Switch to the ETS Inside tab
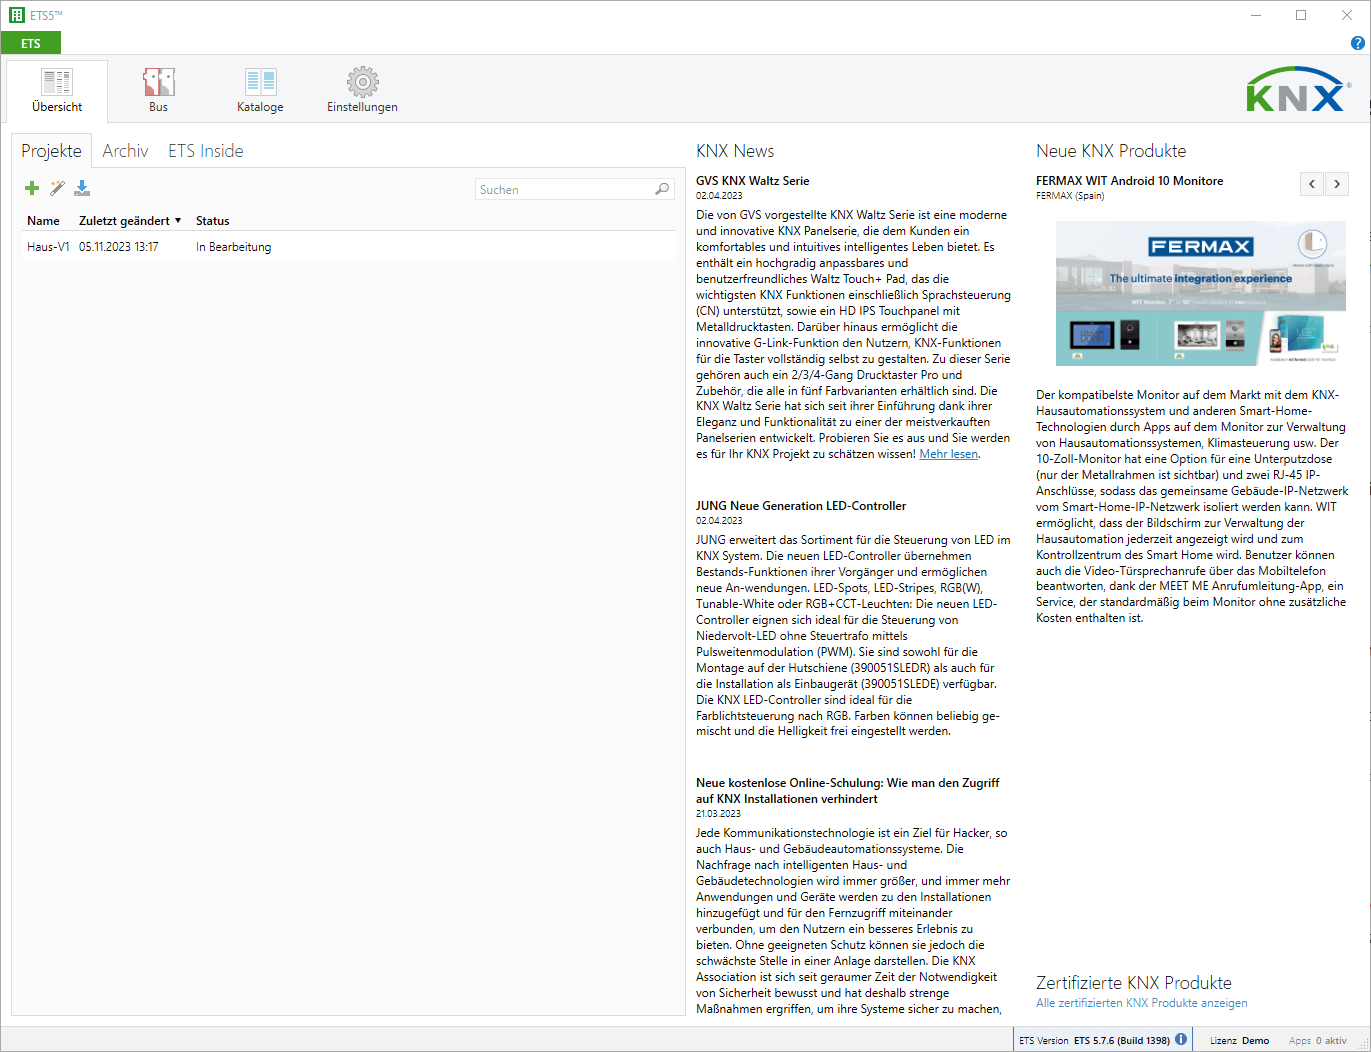 206,151
